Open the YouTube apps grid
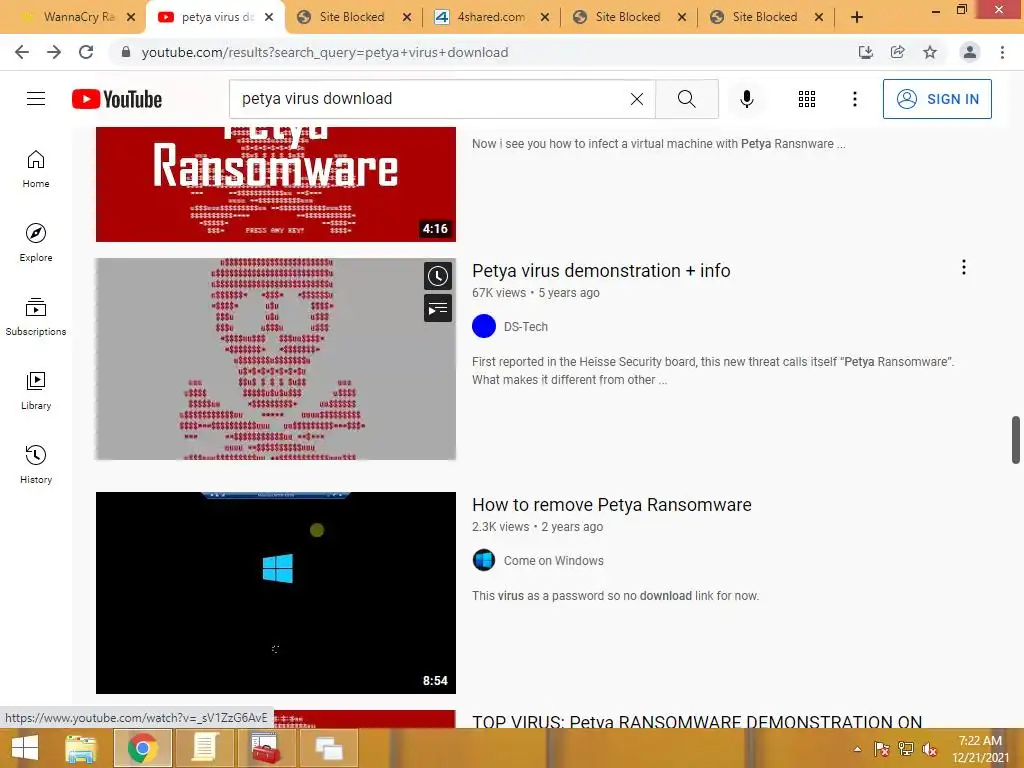This screenshot has width=1024, height=768. (807, 99)
